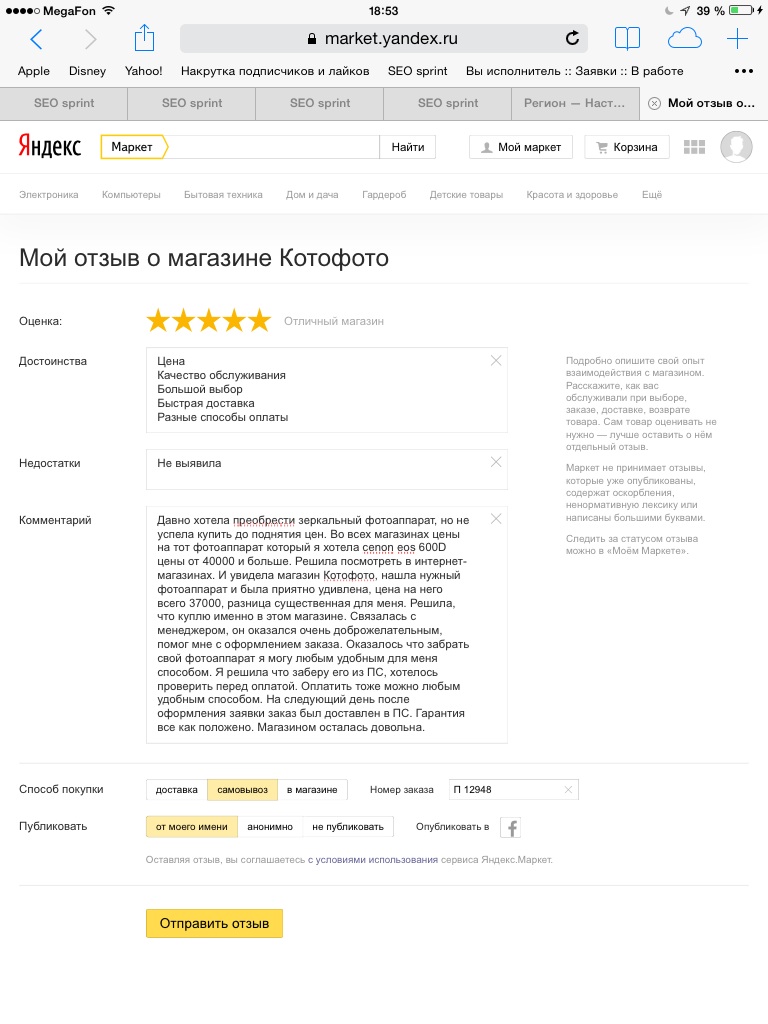Tap the Safari share icon
The width and height of the screenshot is (768, 1024).
tap(144, 39)
